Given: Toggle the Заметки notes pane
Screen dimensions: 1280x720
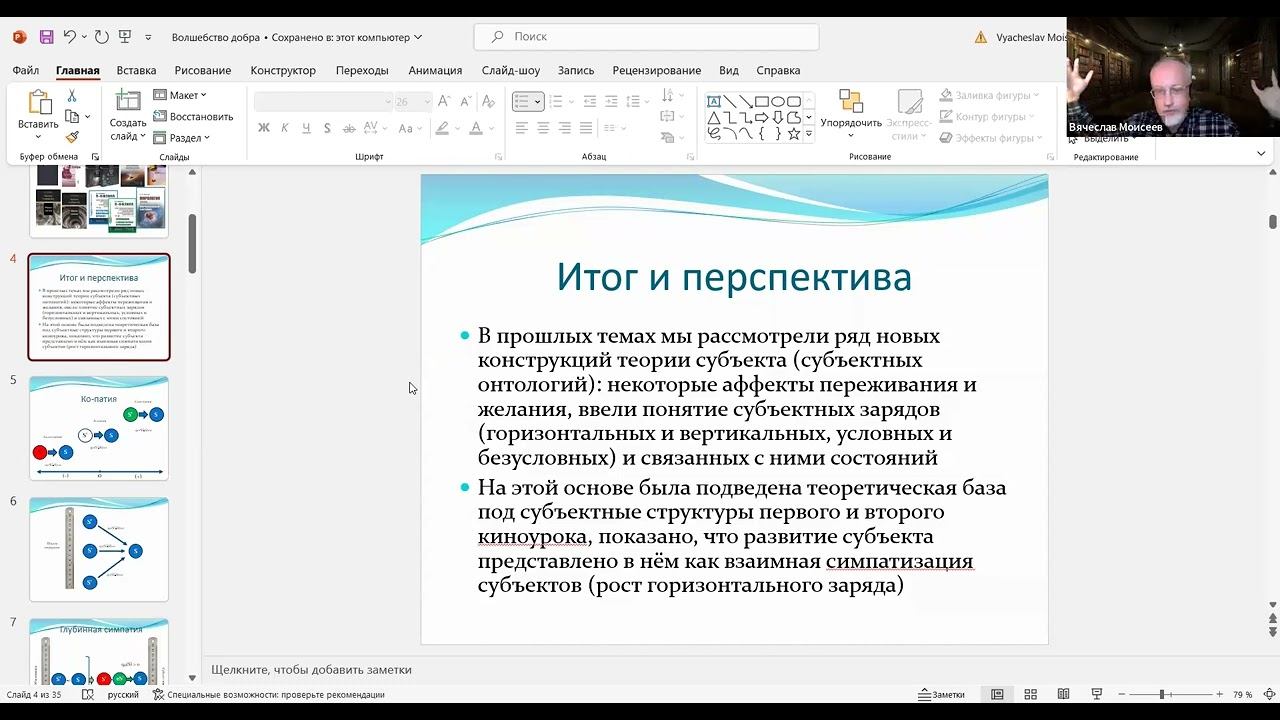Looking at the screenshot, I should click(941, 694).
